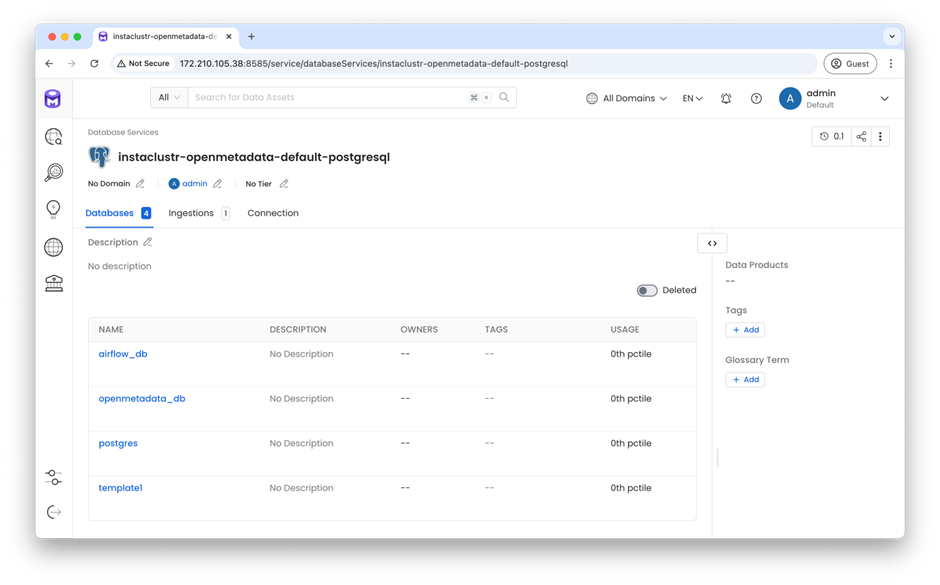Click the admin avatar in header
This screenshot has width=940, height=585.
(x=790, y=98)
